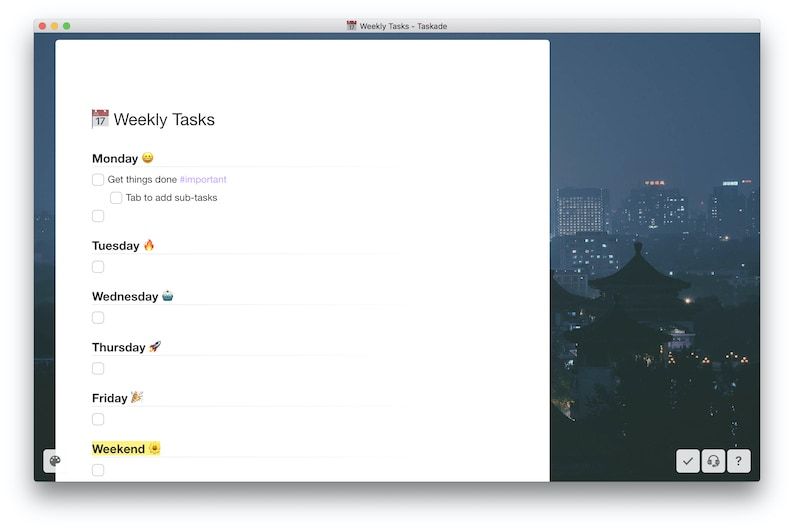Click the checkmark button at bottom right

coord(687,461)
